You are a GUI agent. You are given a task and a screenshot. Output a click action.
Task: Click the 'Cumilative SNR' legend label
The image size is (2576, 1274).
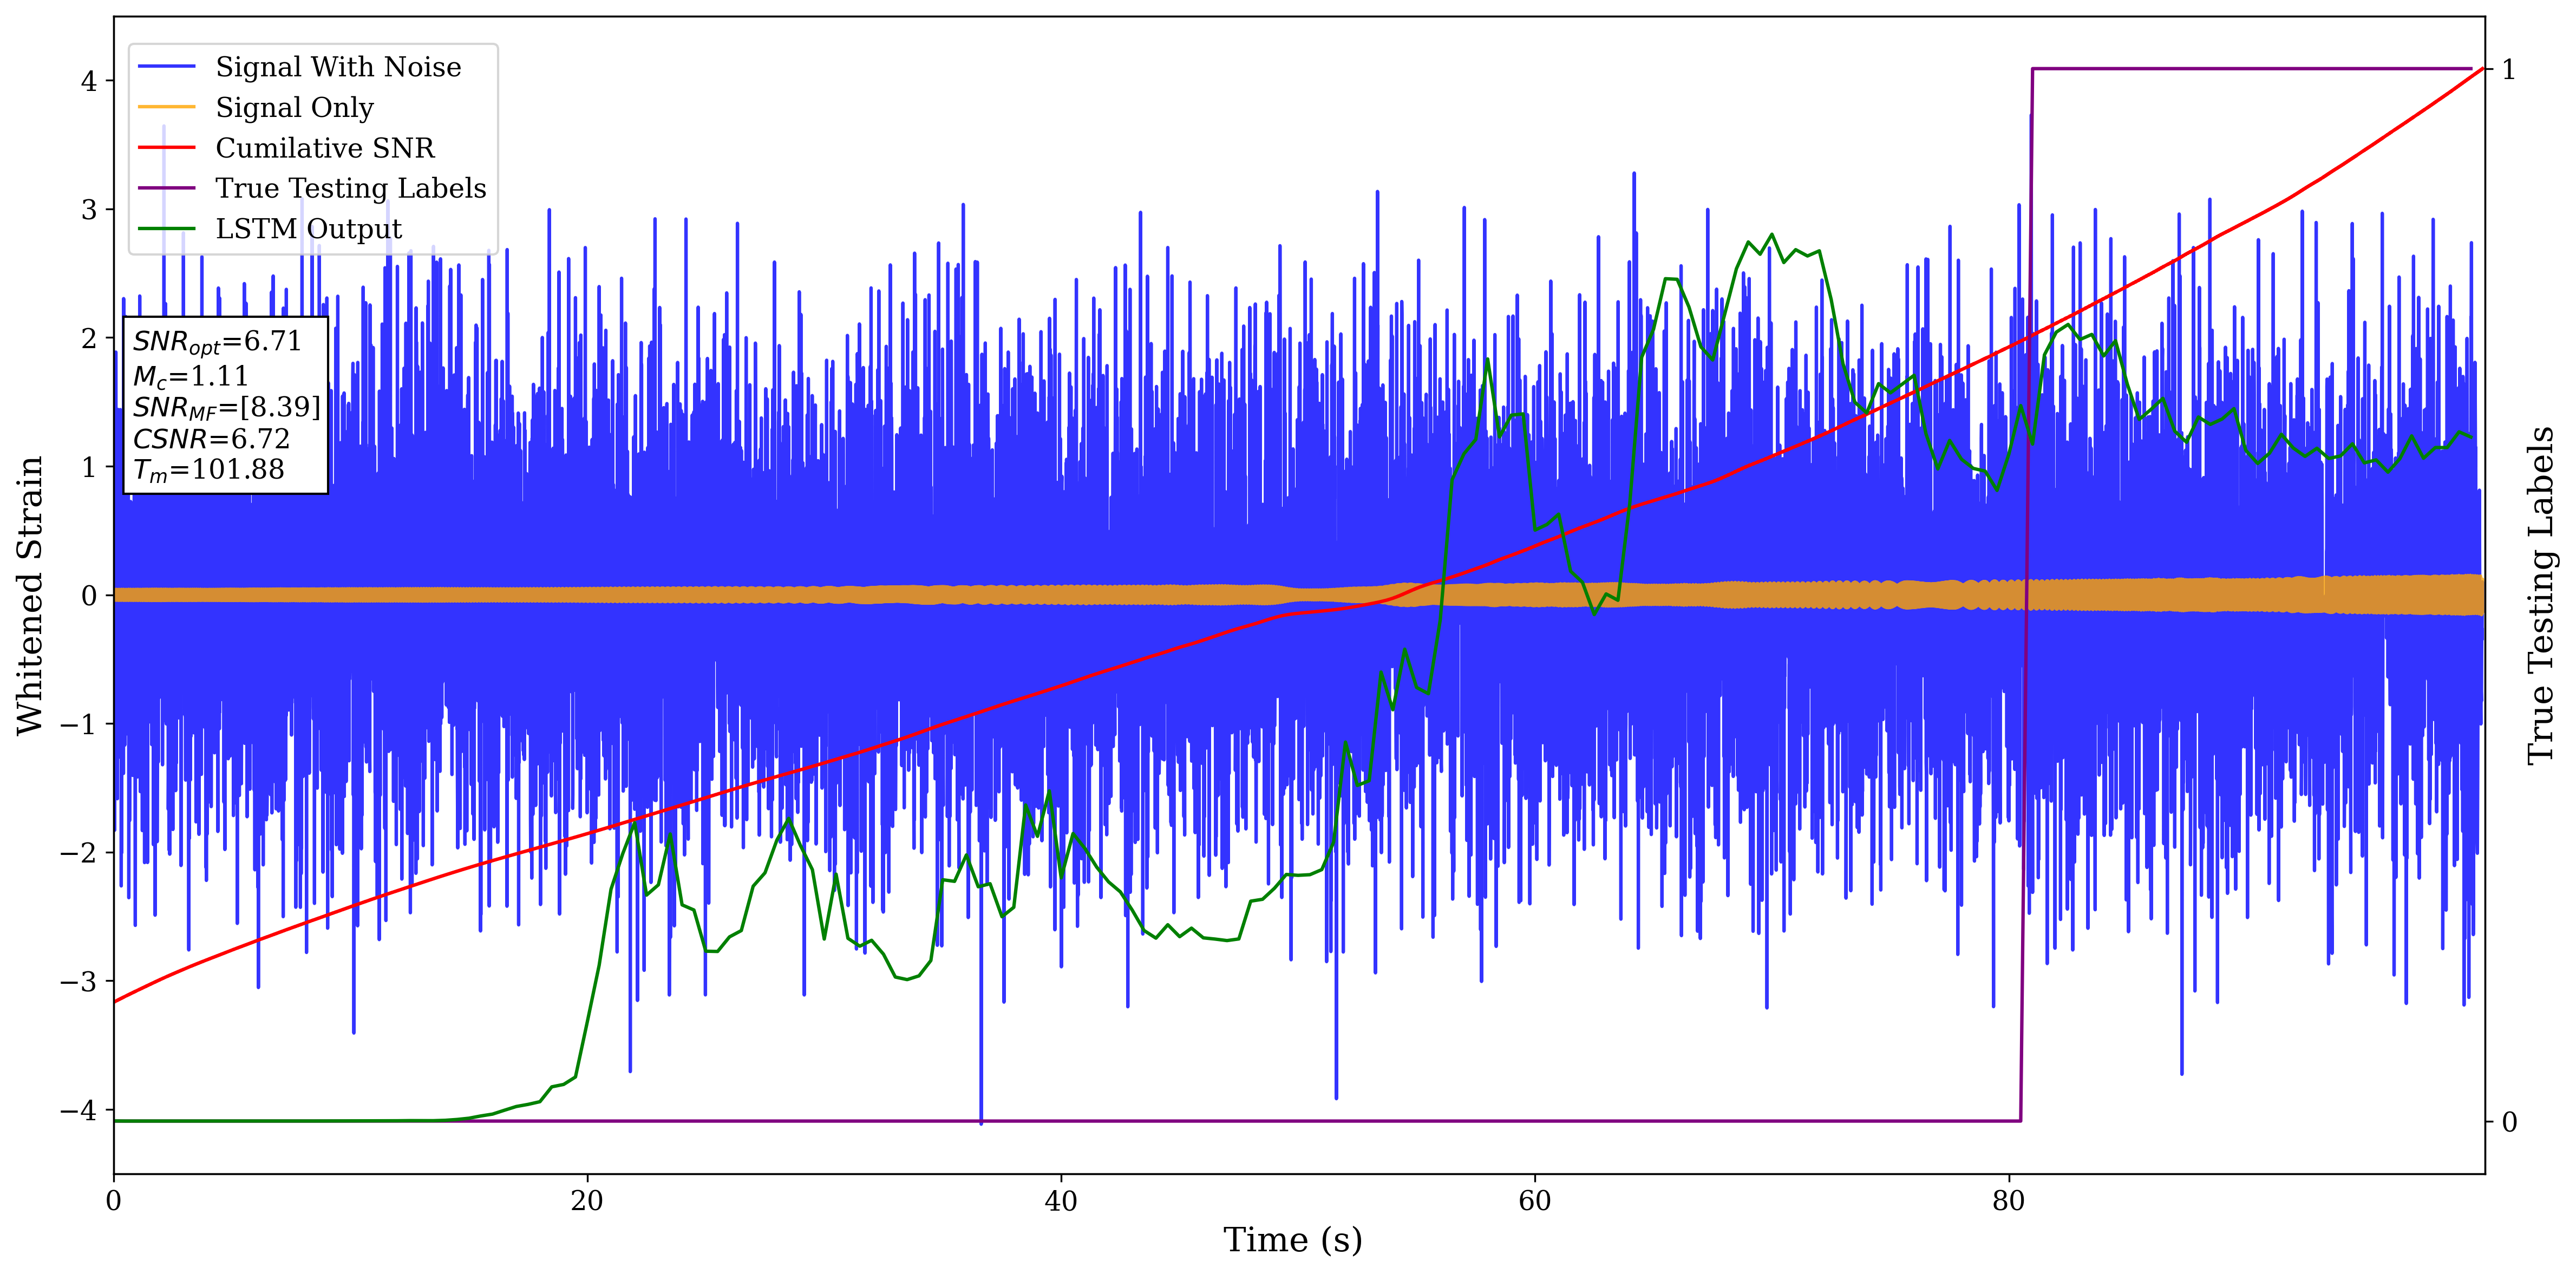tap(325, 148)
